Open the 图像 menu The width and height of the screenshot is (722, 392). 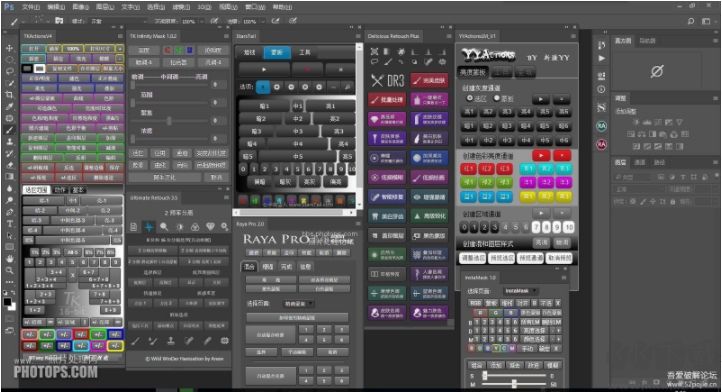click(81, 7)
